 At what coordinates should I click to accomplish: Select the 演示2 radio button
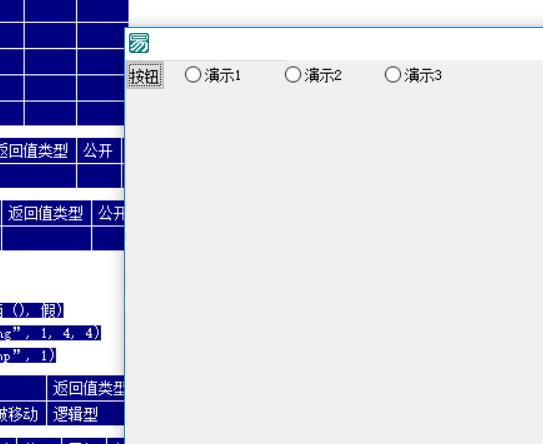coord(293,74)
